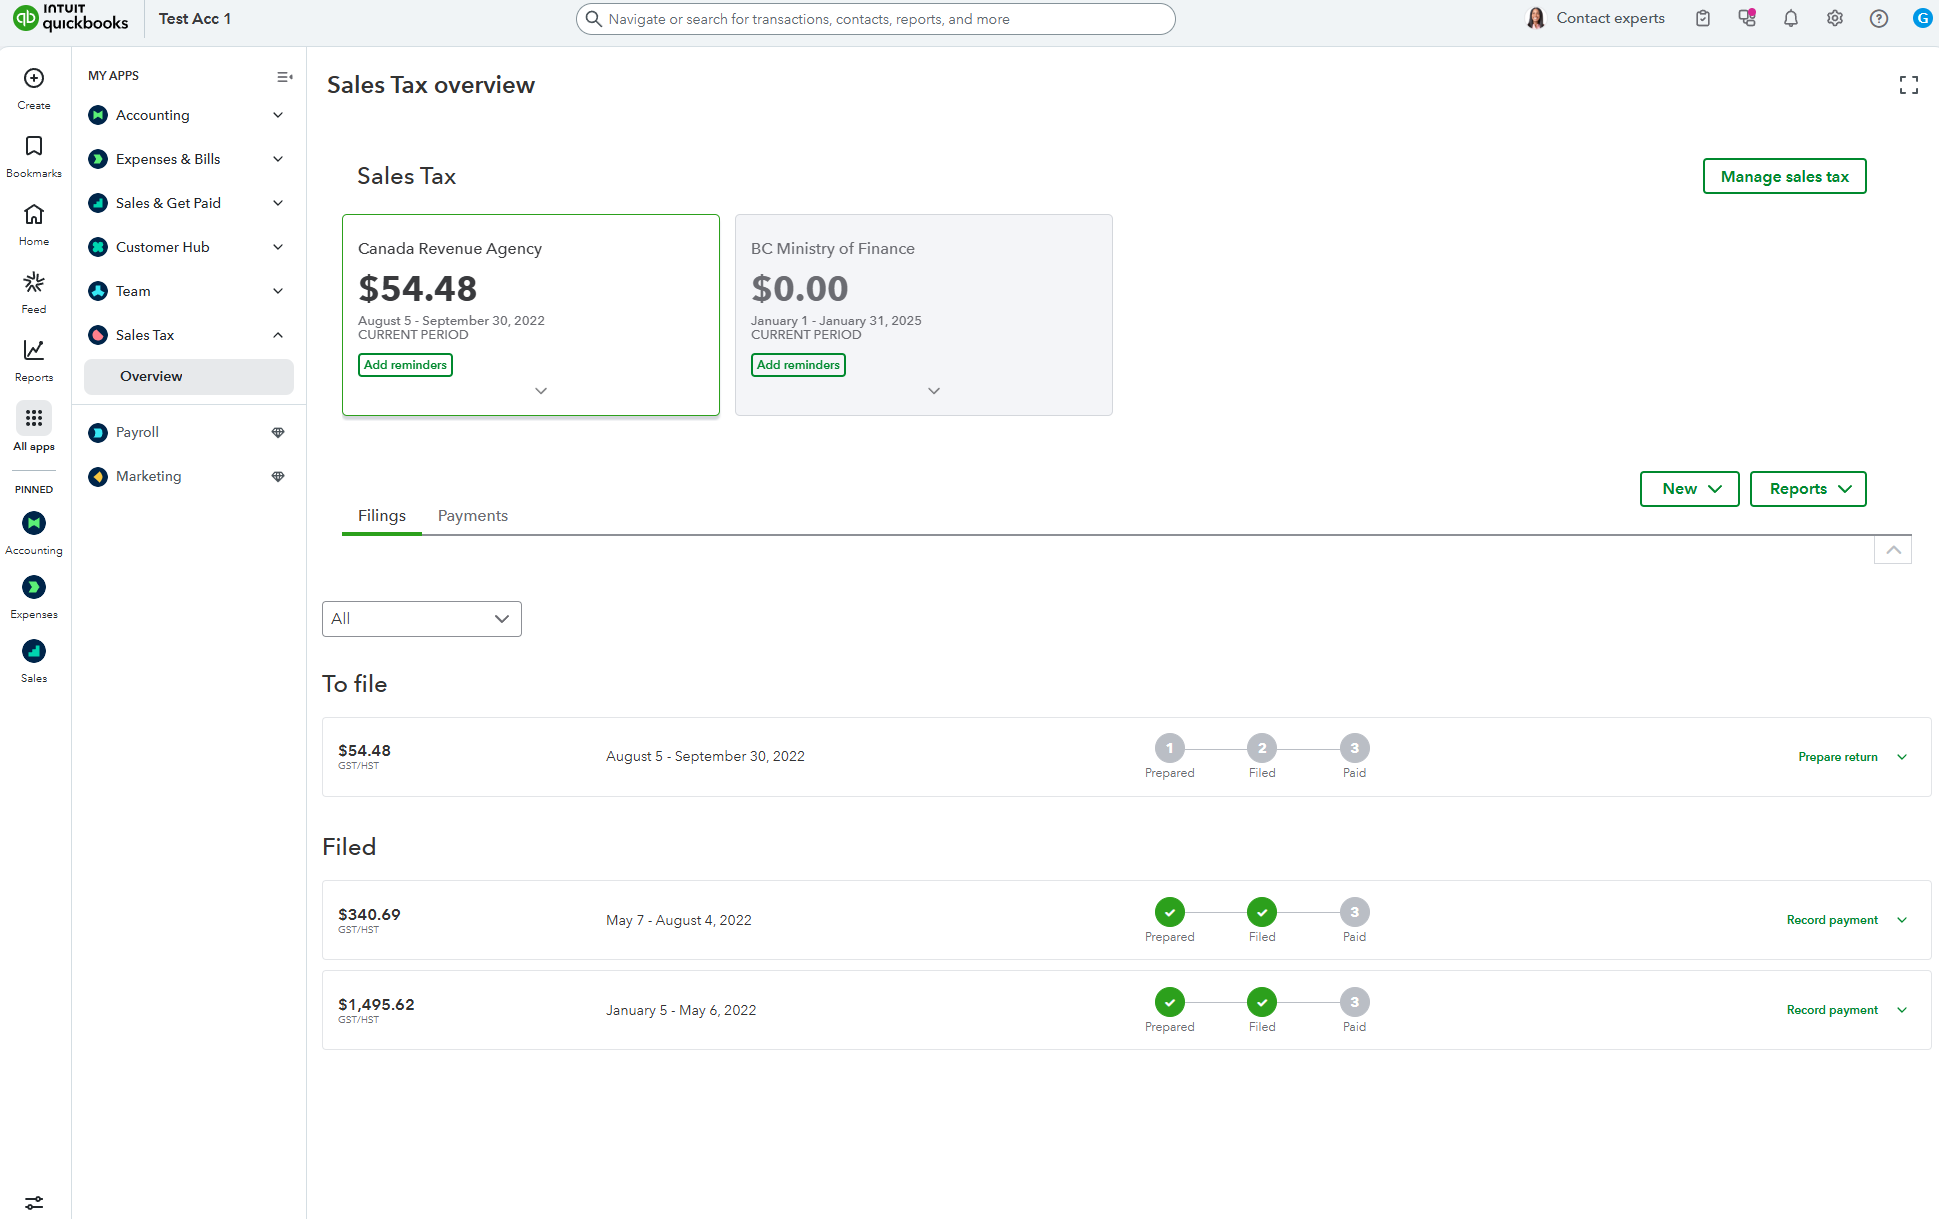
Task: Open the Bookmarks icon in sidebar
Action: (34, 147)
